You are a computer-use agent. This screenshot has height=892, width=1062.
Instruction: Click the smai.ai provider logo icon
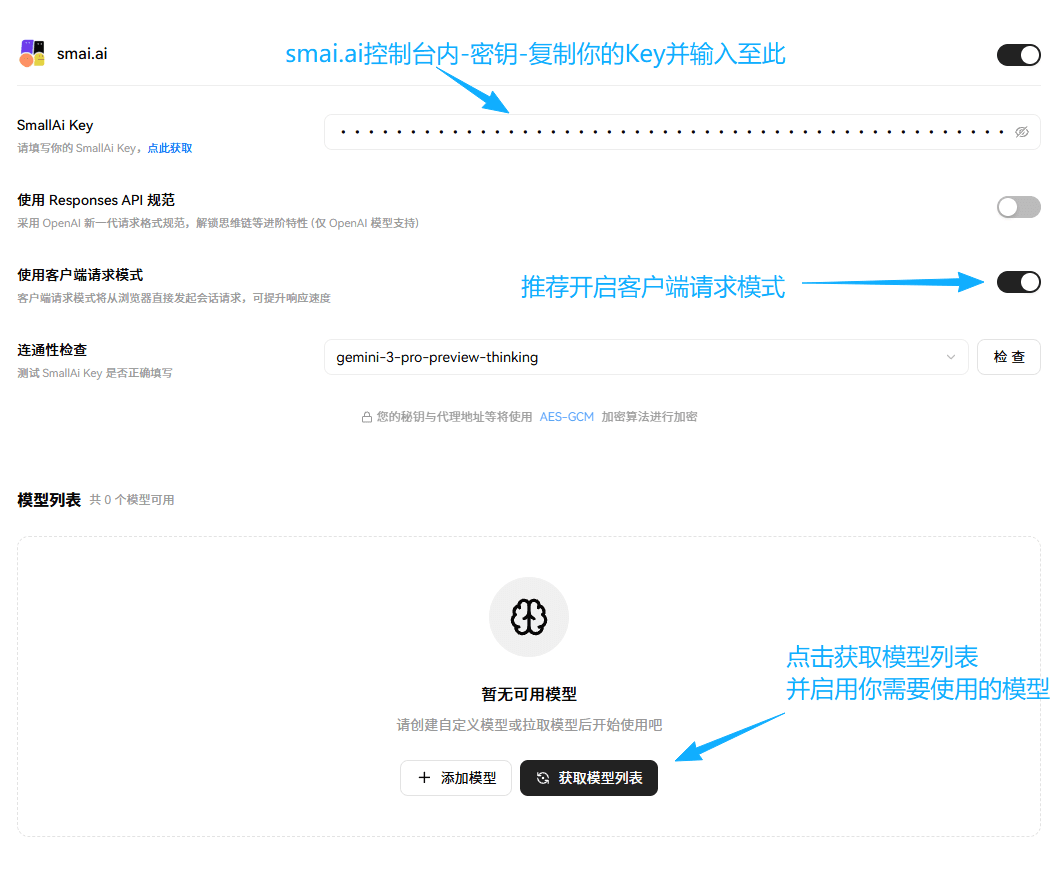(x=31, y=53)
